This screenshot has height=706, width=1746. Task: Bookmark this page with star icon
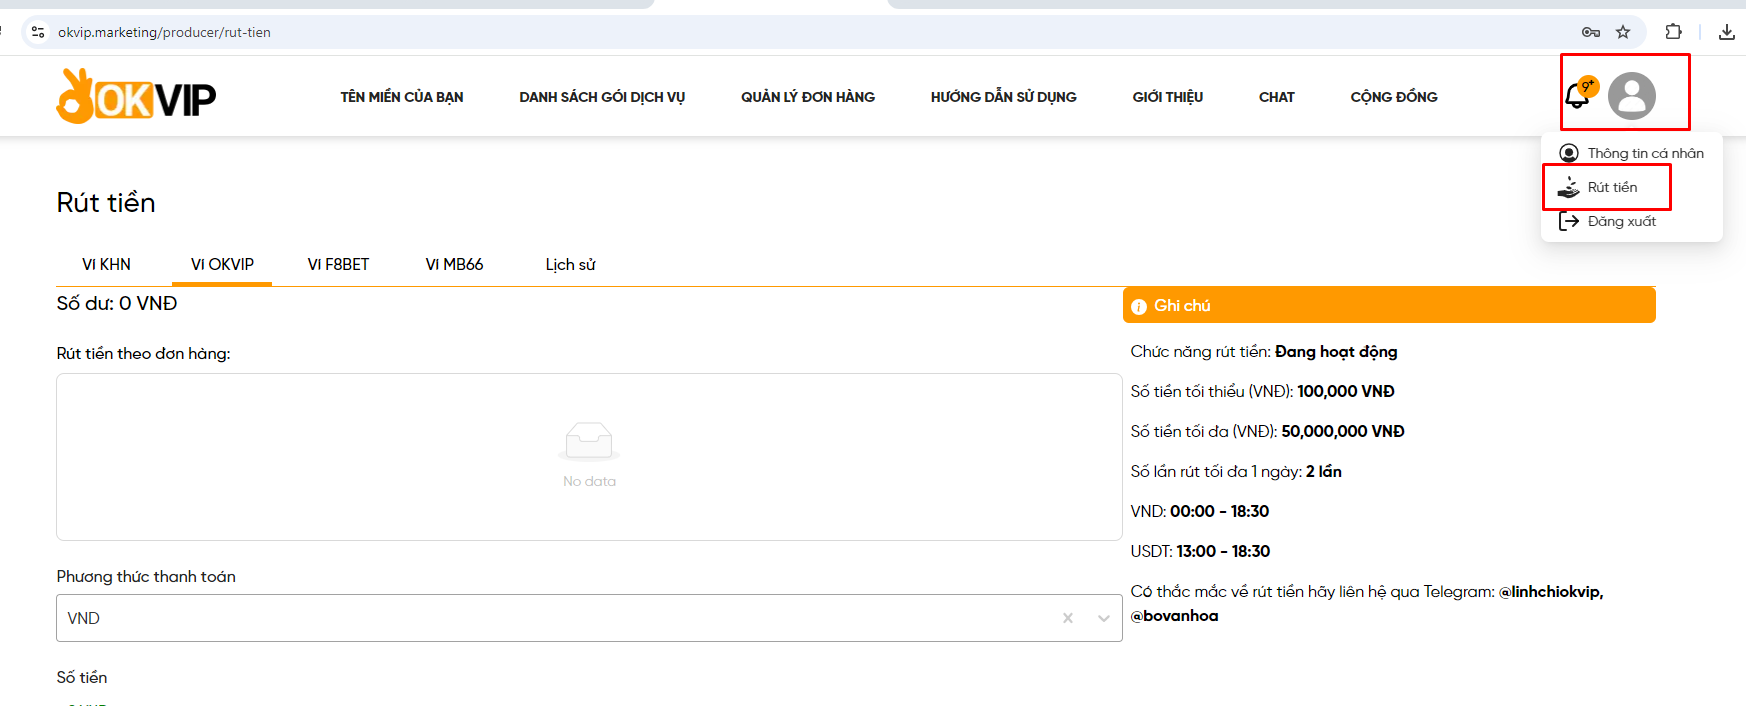[1623, 32]
